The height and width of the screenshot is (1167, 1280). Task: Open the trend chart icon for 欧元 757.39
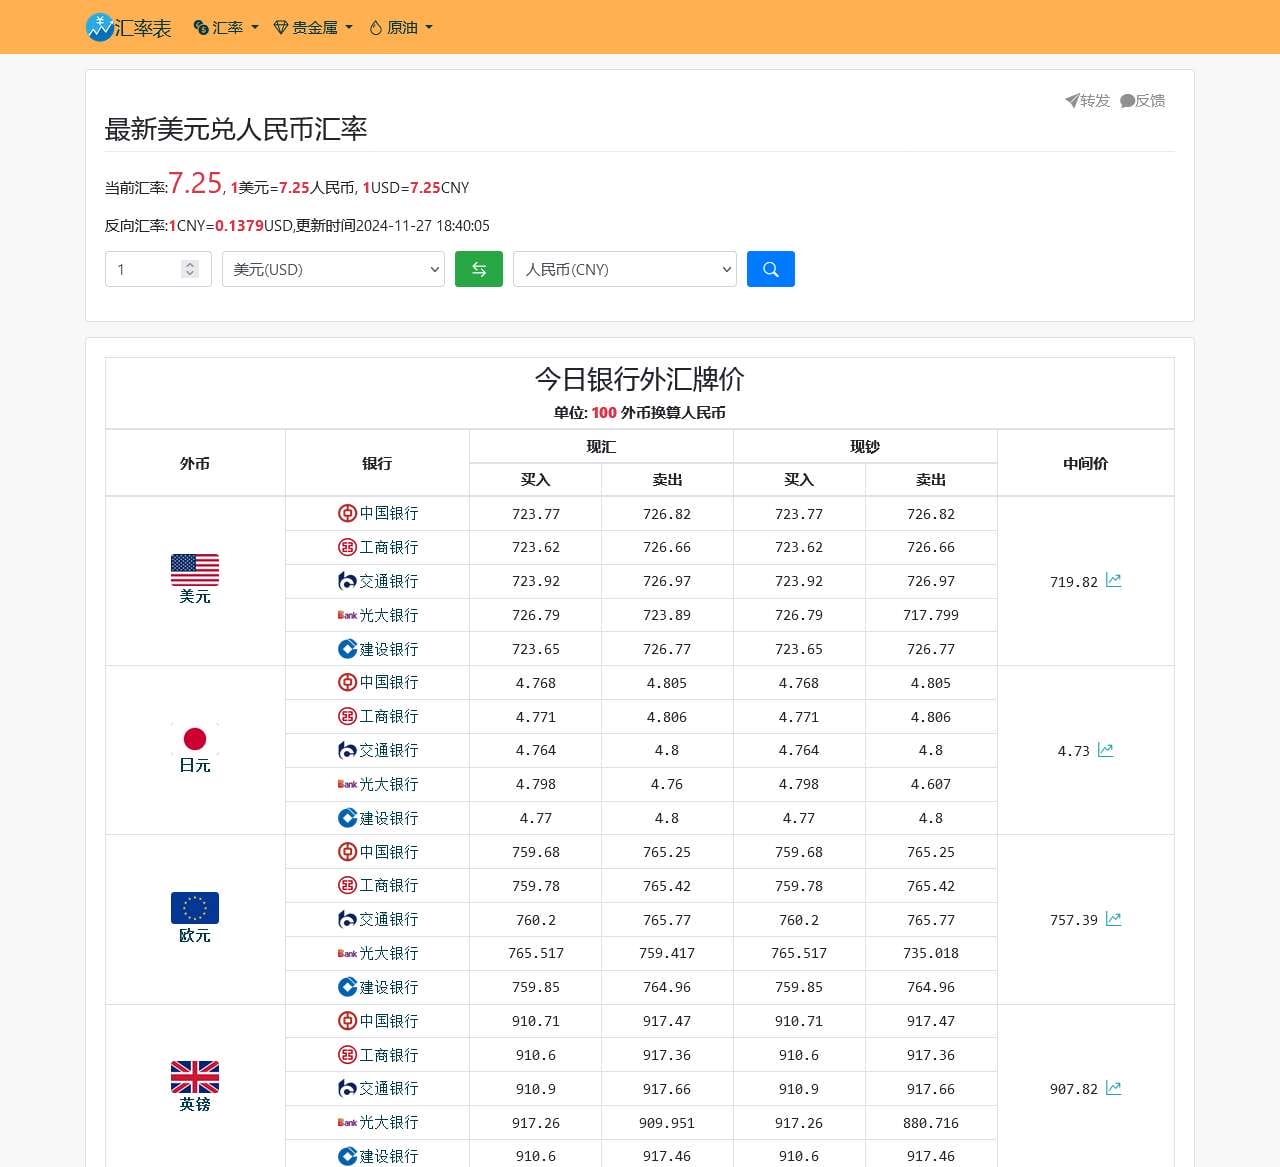point(1113,918)
